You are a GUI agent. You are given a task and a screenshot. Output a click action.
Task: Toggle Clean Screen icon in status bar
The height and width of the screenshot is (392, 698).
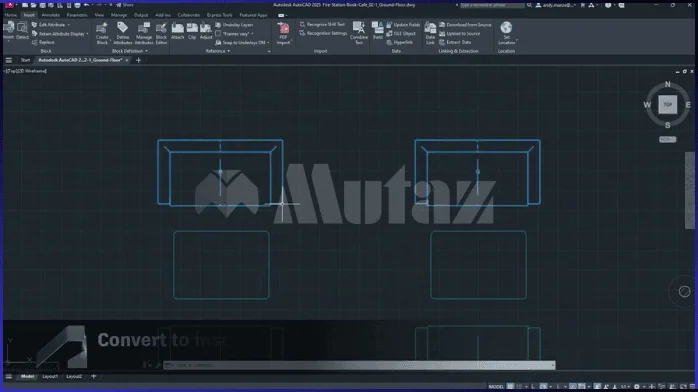coord(683,387)
